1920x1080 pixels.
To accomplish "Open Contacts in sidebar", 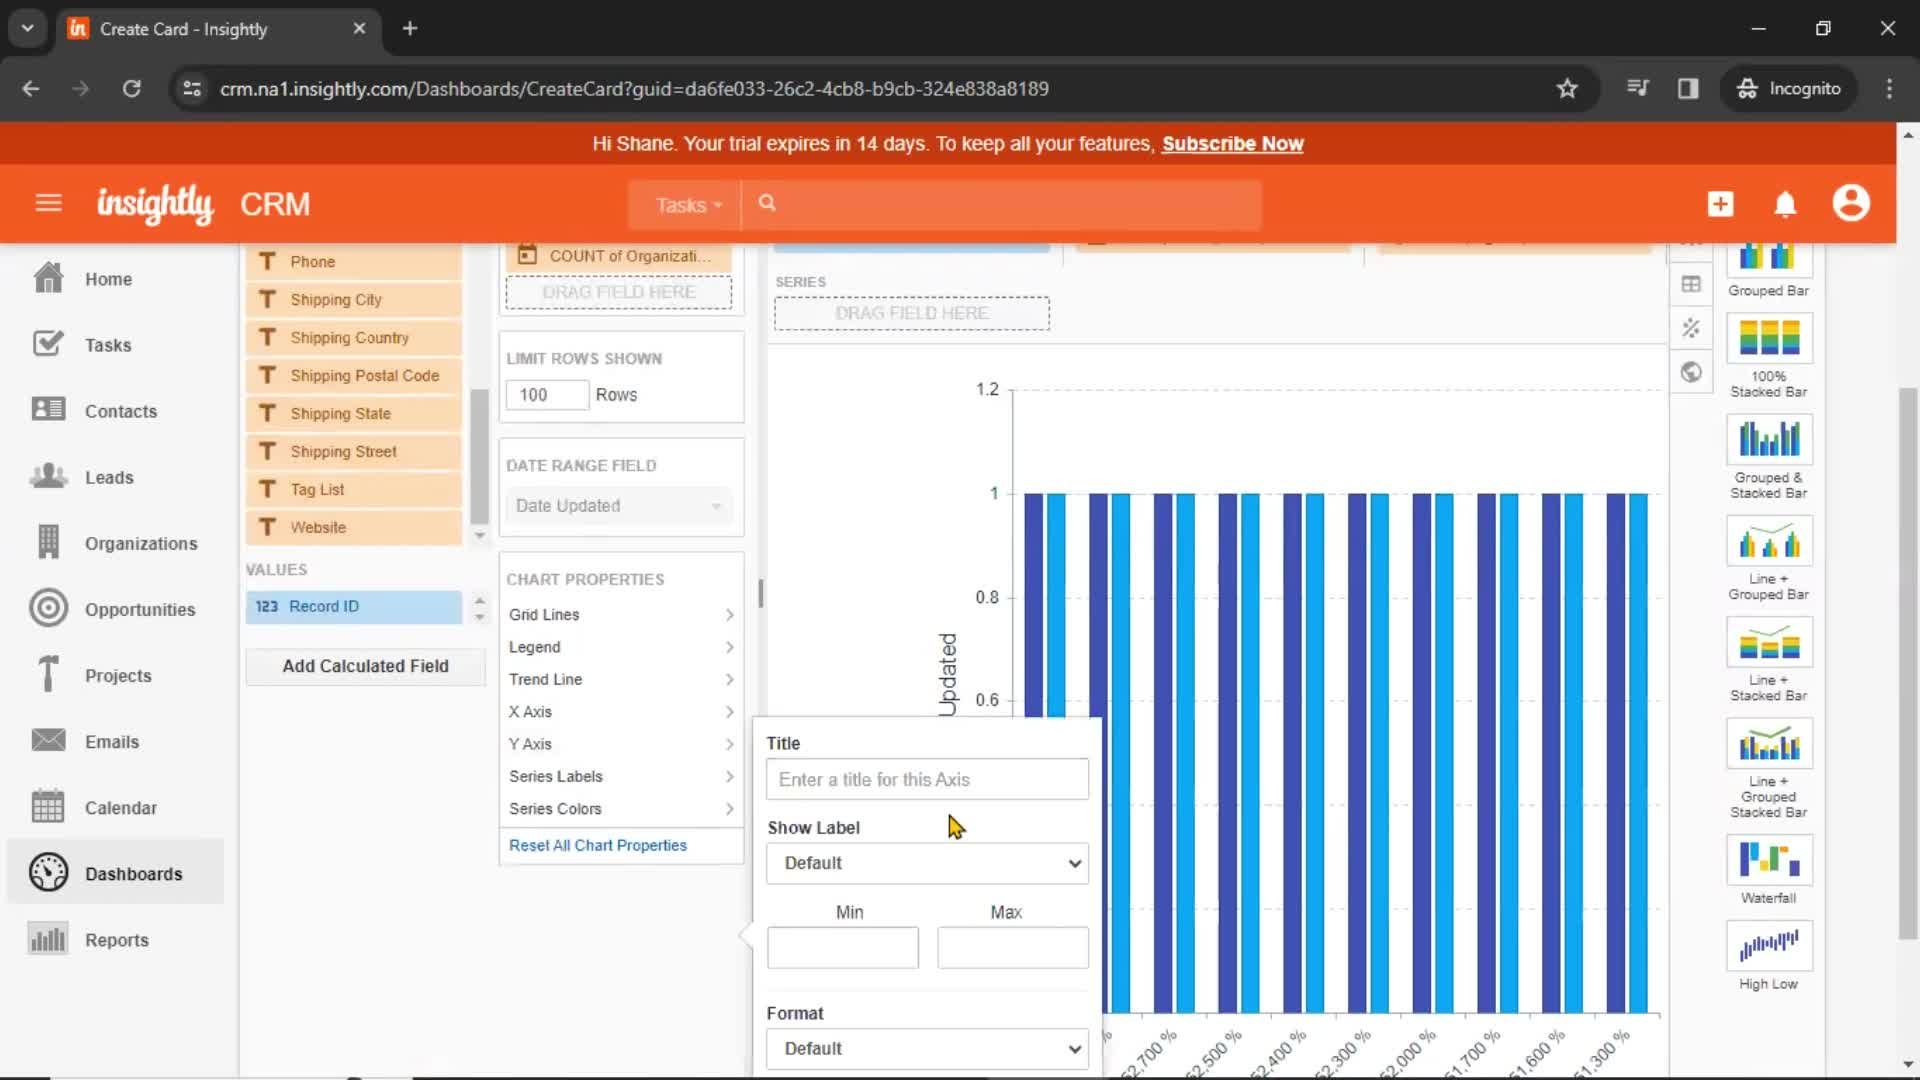I will tap(120, 411).
